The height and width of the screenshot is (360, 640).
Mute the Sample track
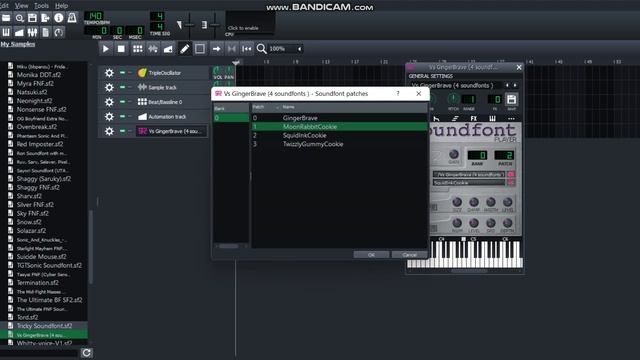tap(122, 87)
